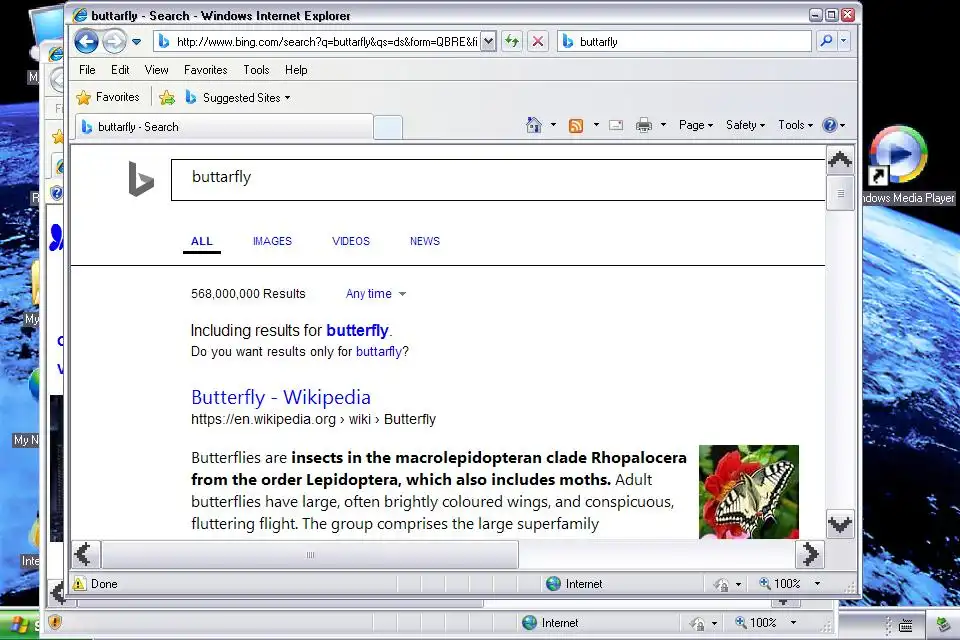Switch to the VIDEOS tab
The width and height of the screenshot is (960, 640).
(x=351, y=241)
